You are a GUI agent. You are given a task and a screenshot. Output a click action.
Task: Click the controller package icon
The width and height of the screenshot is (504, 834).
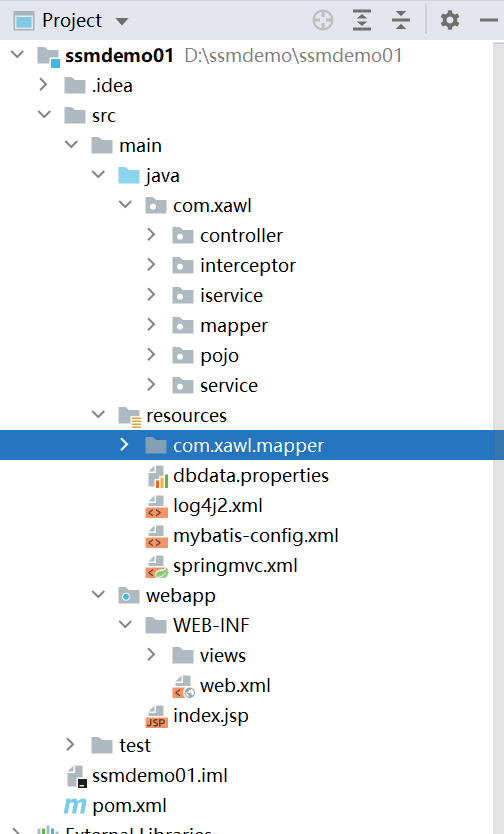point(183,235)
